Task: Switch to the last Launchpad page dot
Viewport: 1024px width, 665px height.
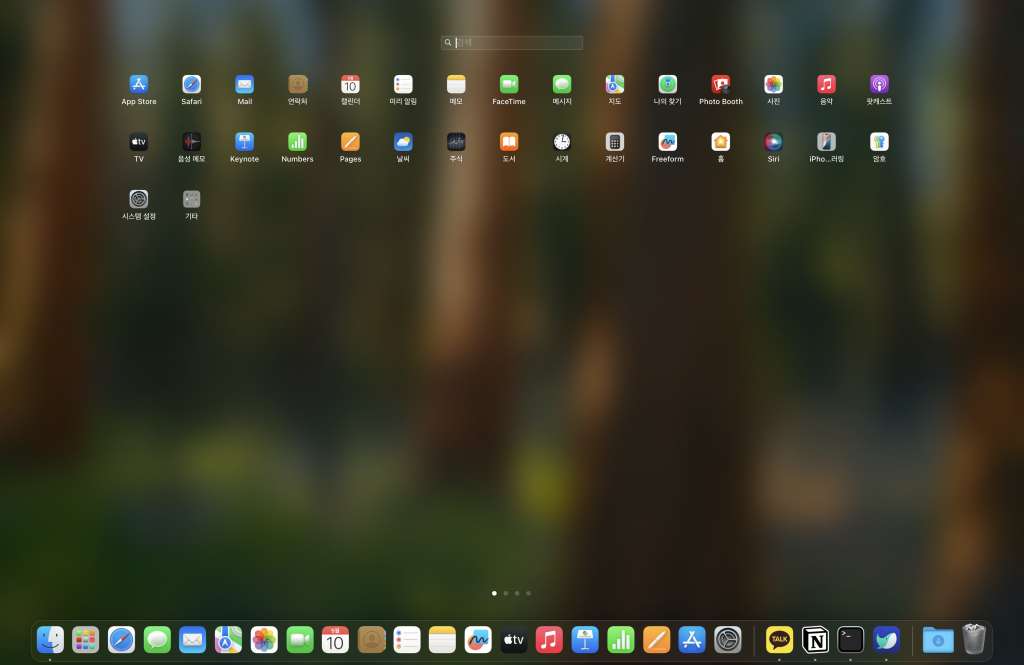Action: 528,593
